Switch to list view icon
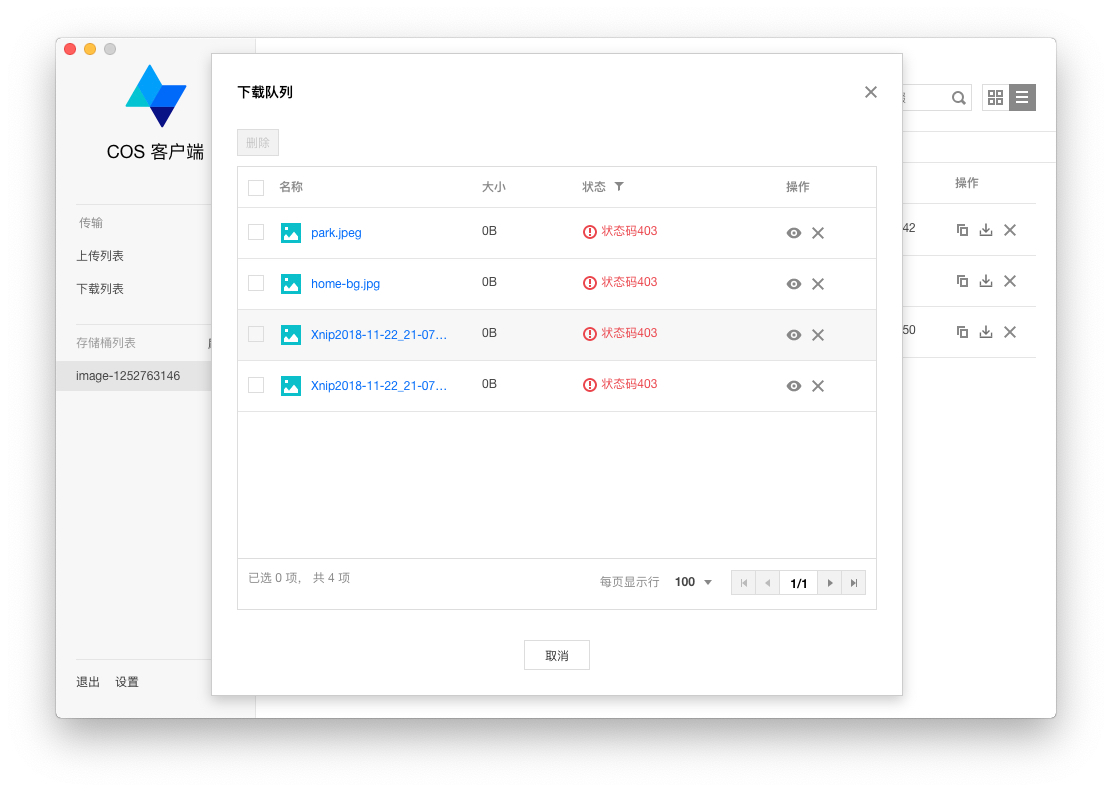Viewport: 1112px width, 792px height. point(1022,97)
